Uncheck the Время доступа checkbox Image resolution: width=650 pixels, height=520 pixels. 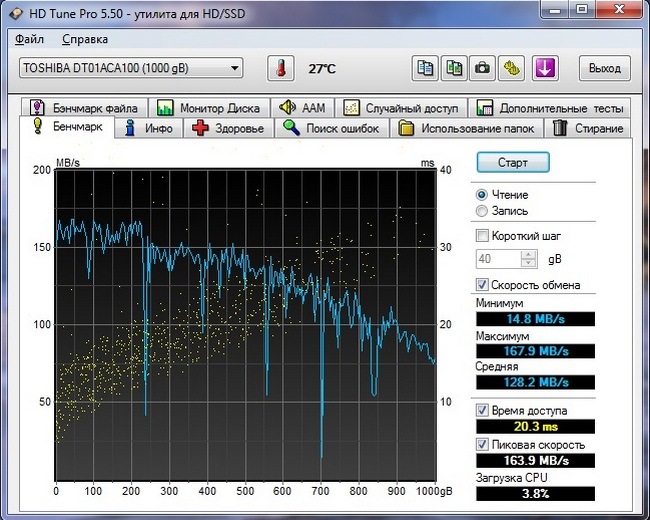click(483, 410)
